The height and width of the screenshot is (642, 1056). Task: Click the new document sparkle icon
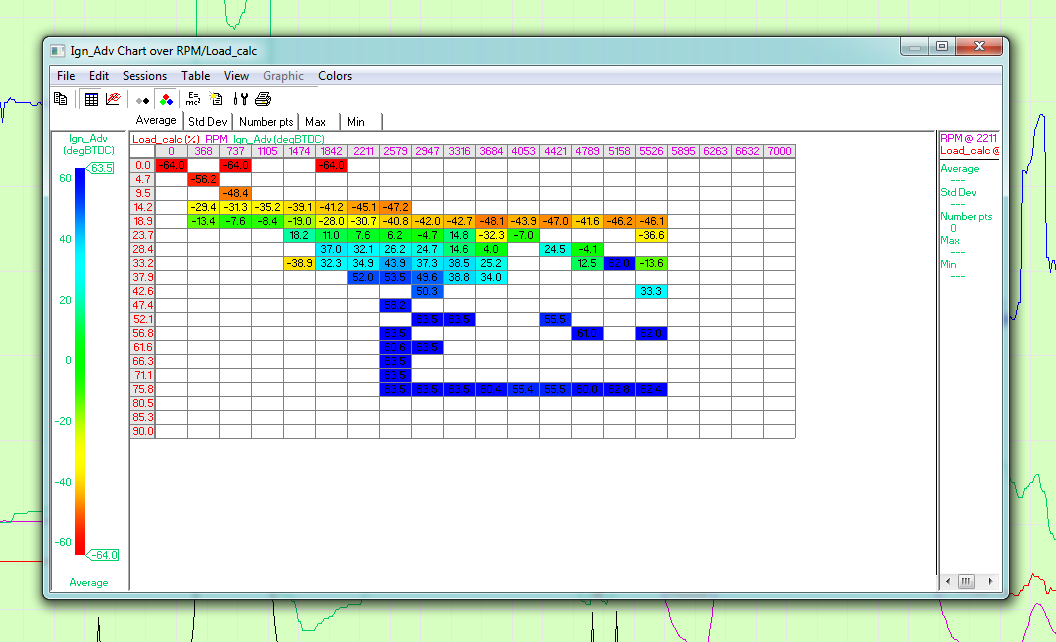pyautogui.click(x=216, y=99)
